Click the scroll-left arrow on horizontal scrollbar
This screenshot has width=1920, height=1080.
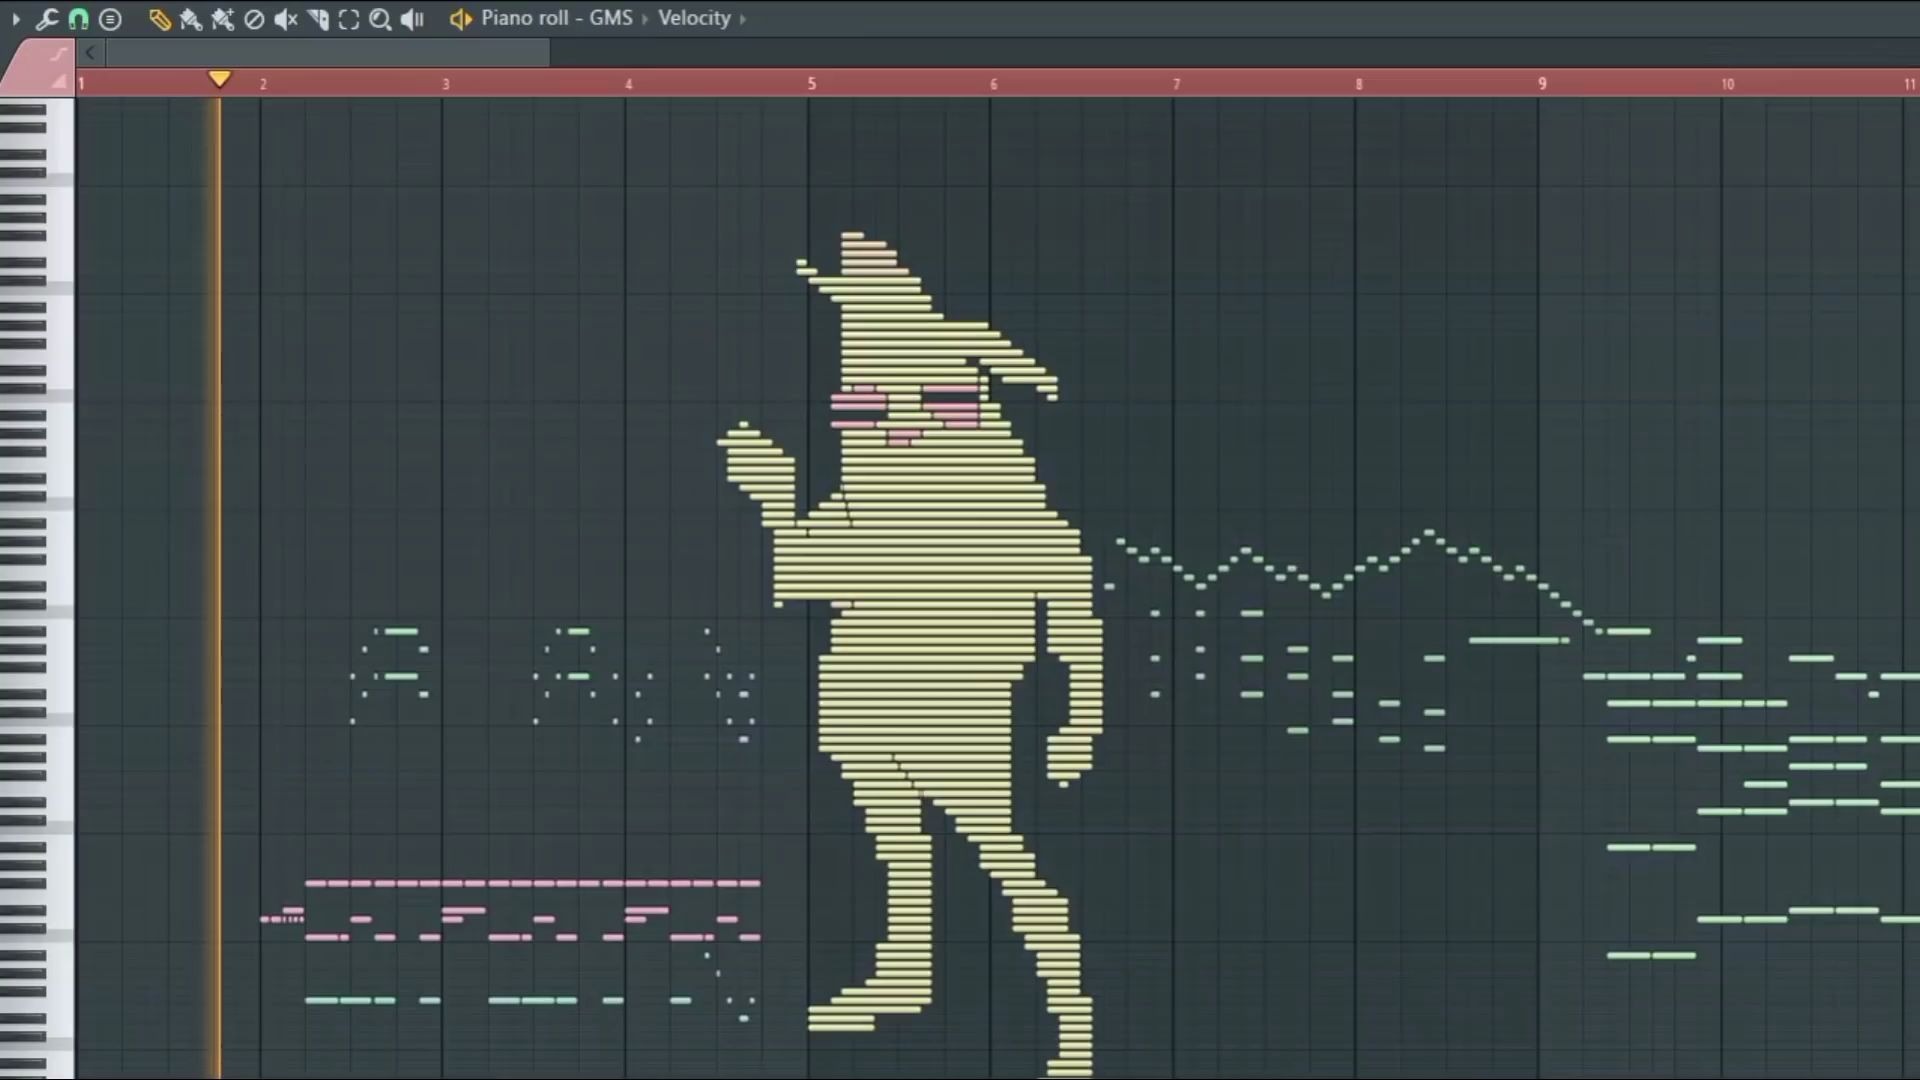tap(90, 53)
